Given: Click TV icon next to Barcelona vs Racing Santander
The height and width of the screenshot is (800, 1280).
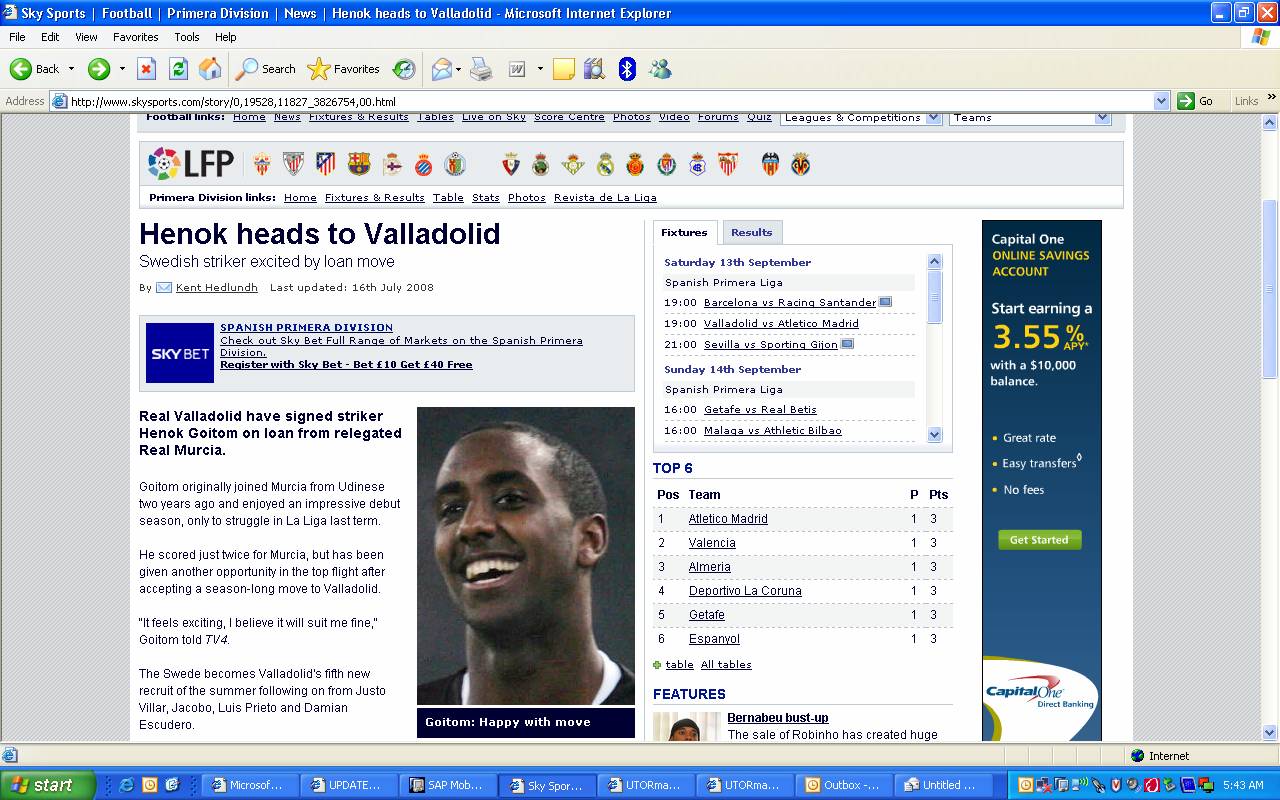Looking at the screenshot, I should click(x=885, y=302).
